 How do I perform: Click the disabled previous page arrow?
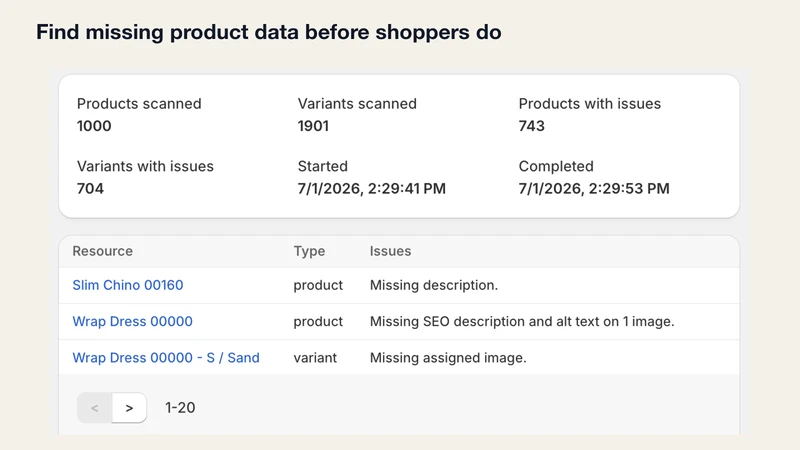tap(94, 408)
